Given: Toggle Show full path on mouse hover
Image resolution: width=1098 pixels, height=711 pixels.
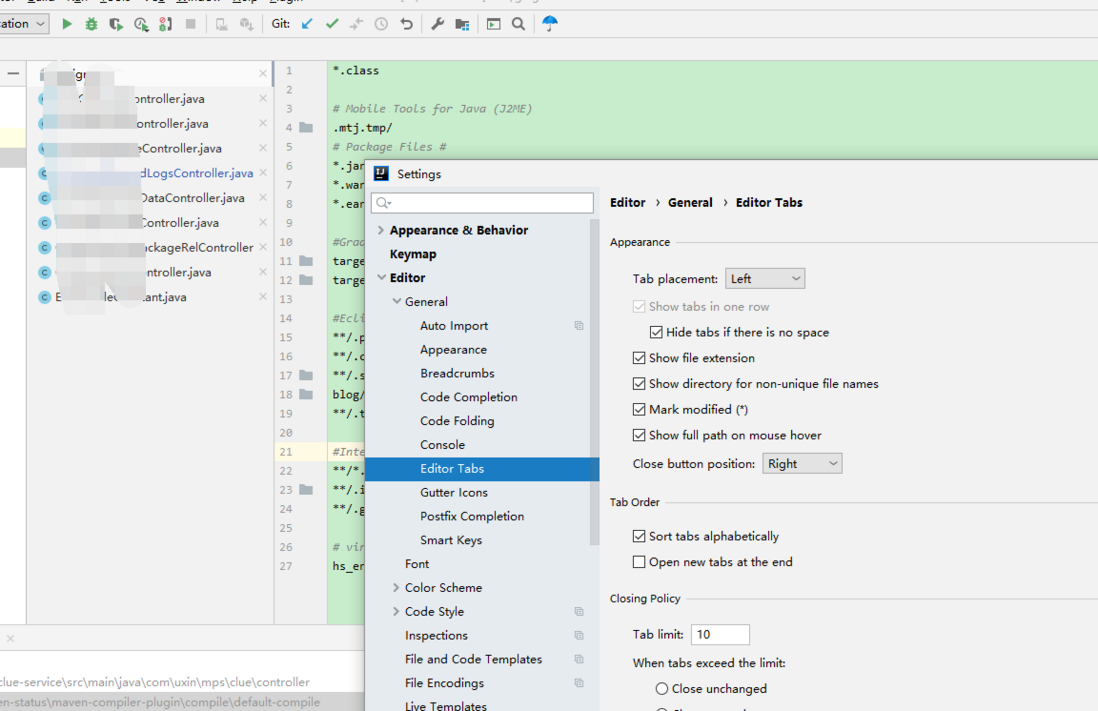Looking at the screenshot, I should (x=639, y=435).
